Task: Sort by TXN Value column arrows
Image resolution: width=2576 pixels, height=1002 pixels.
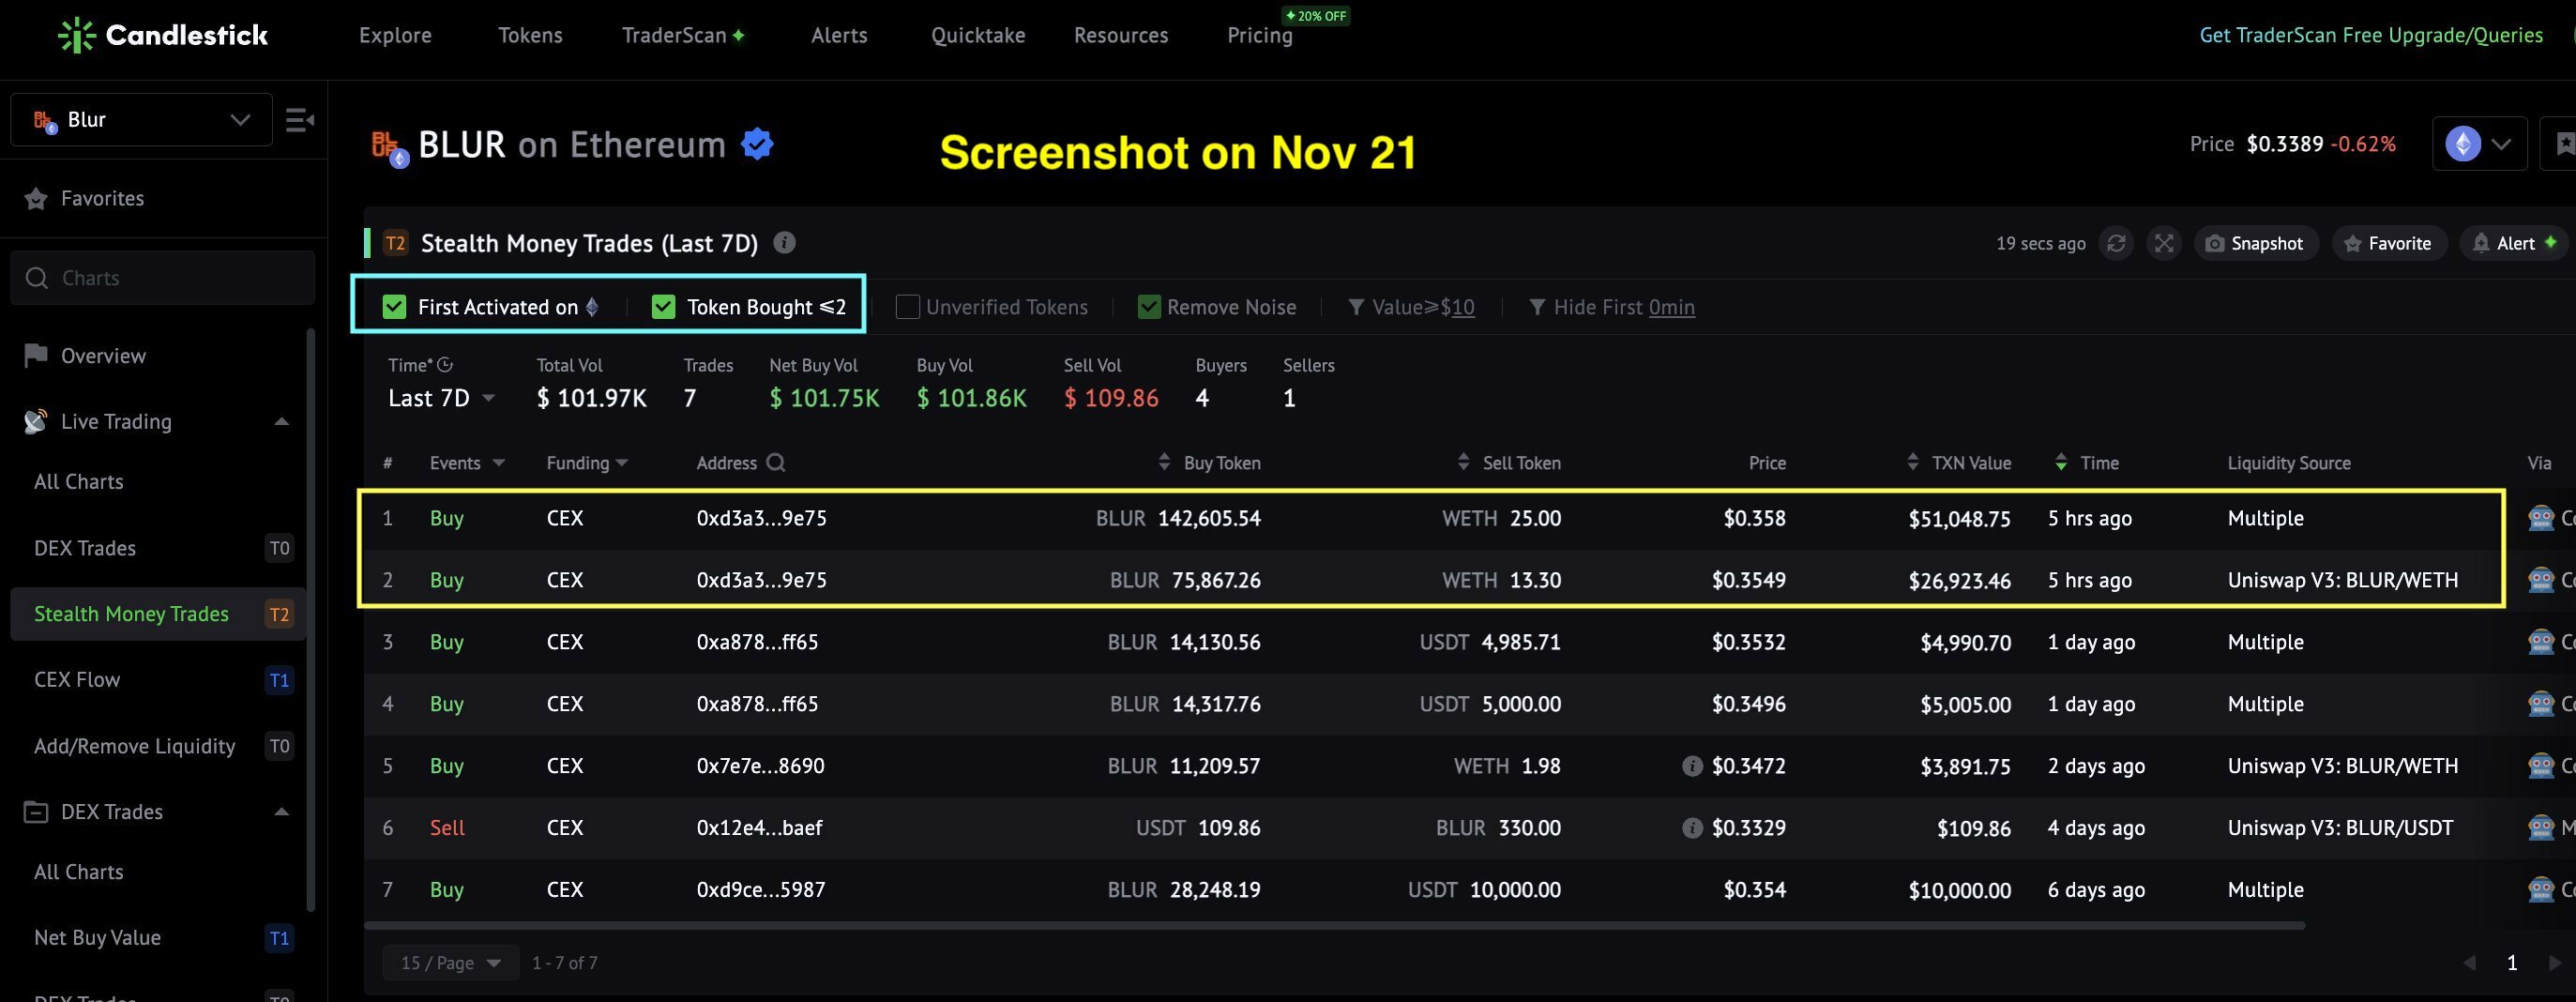Action: 1912,462
